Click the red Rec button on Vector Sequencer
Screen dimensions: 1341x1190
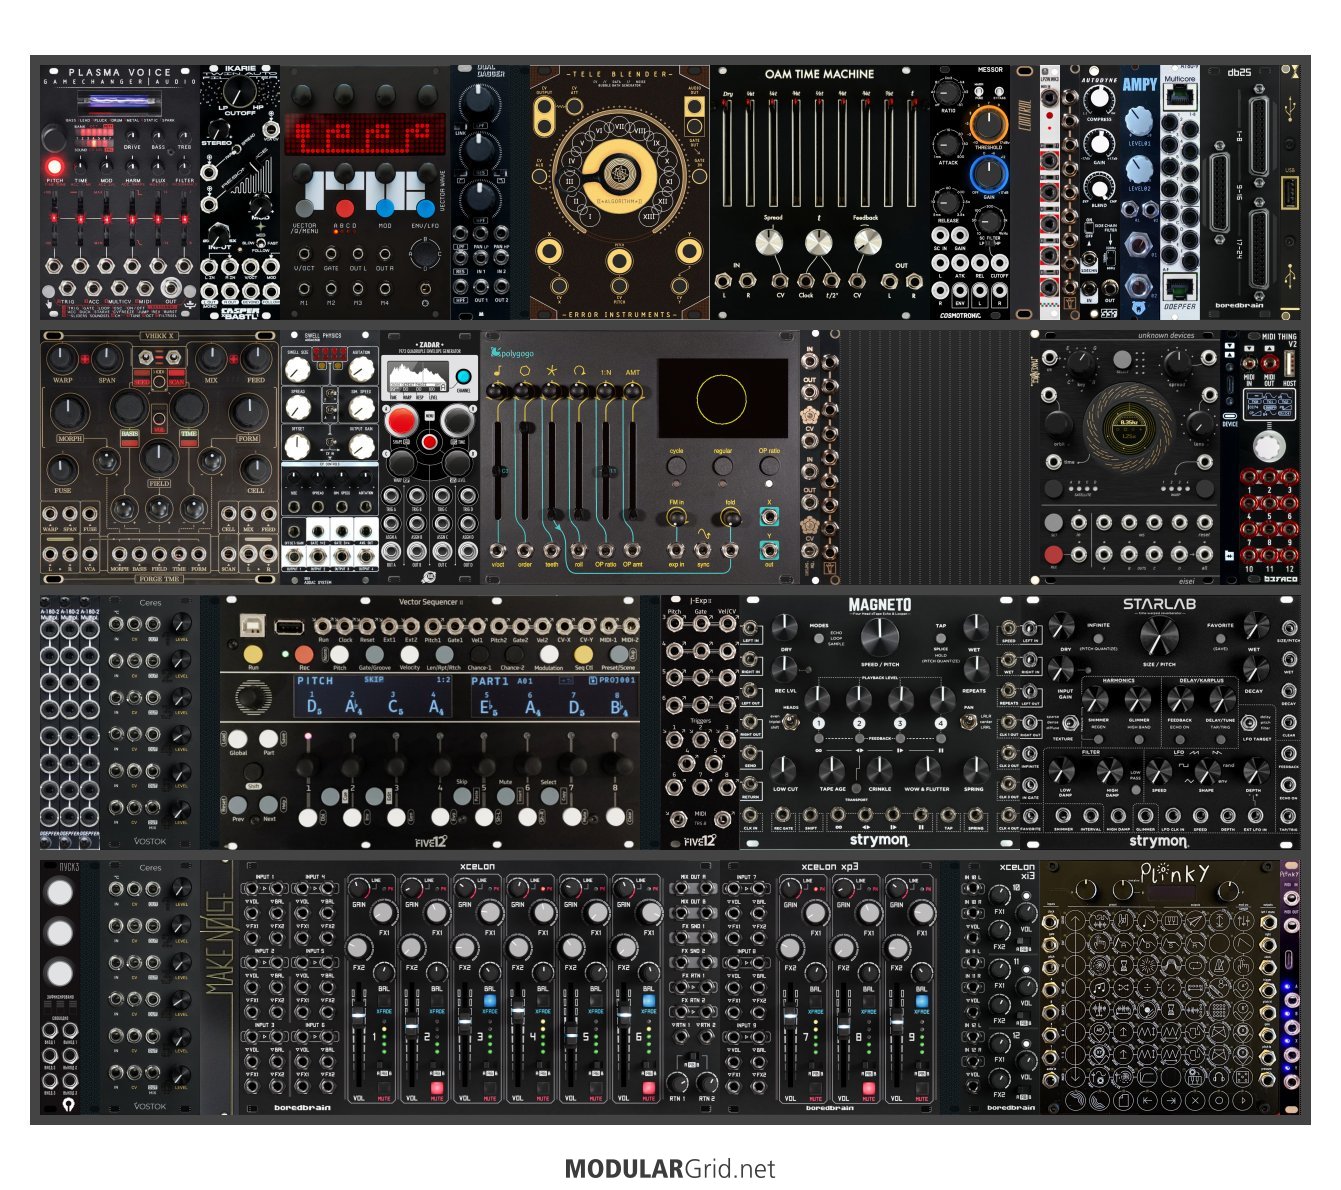pos(304,654)
